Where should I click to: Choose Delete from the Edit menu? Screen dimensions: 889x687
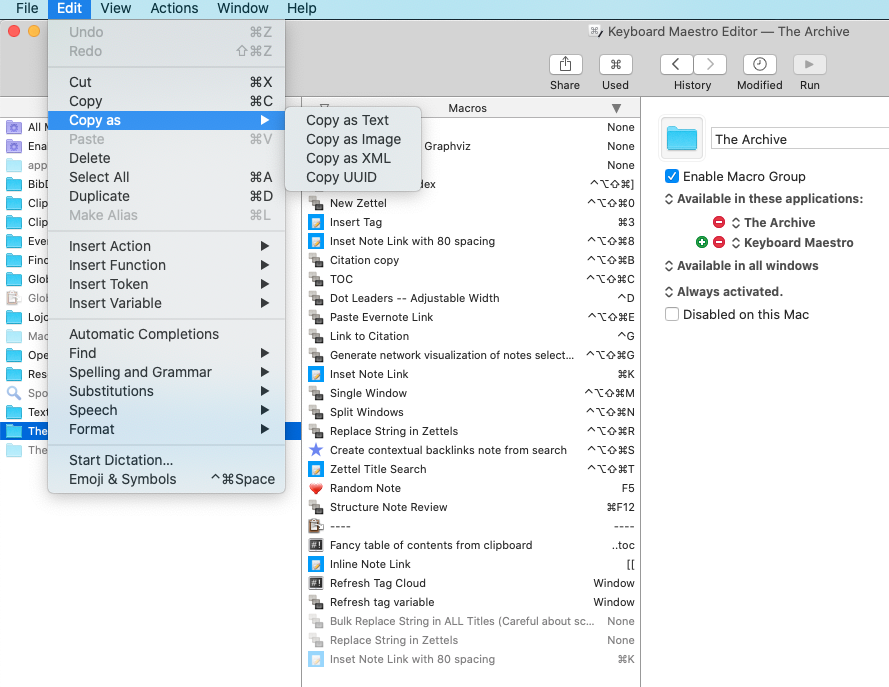(x=166, y=158)
